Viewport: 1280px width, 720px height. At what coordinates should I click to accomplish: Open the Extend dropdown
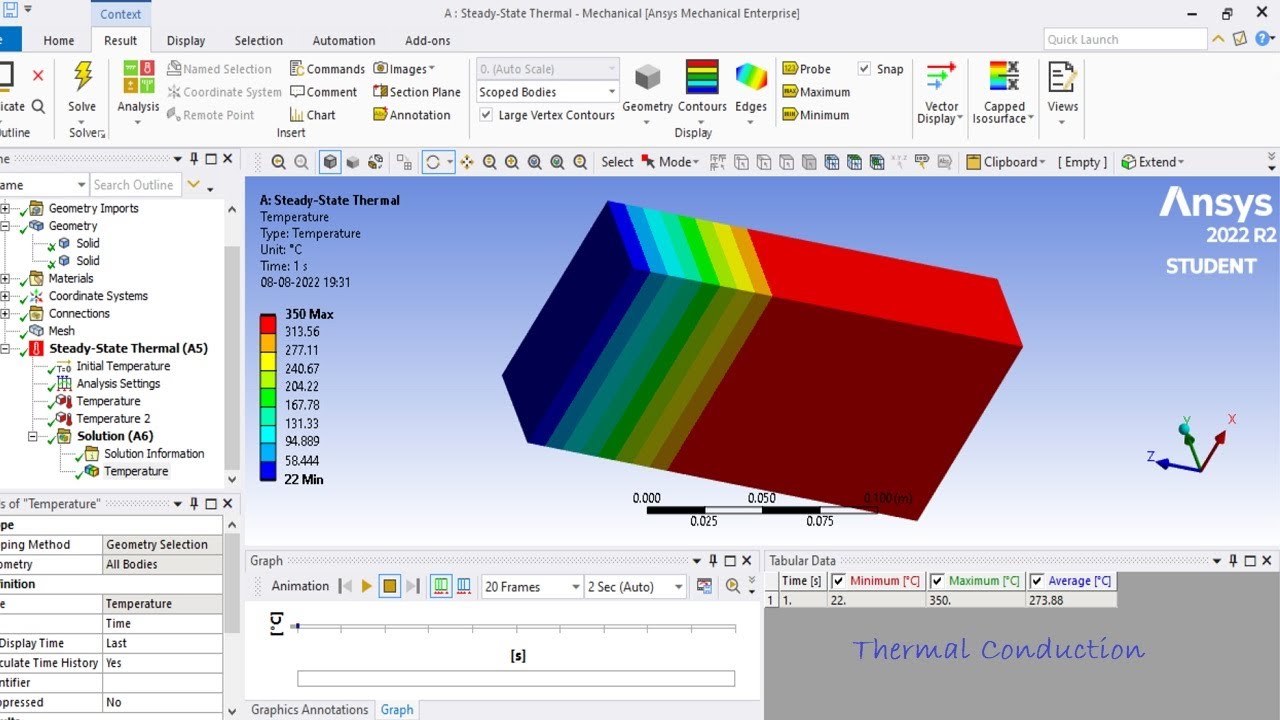[x=1152, y=162]
